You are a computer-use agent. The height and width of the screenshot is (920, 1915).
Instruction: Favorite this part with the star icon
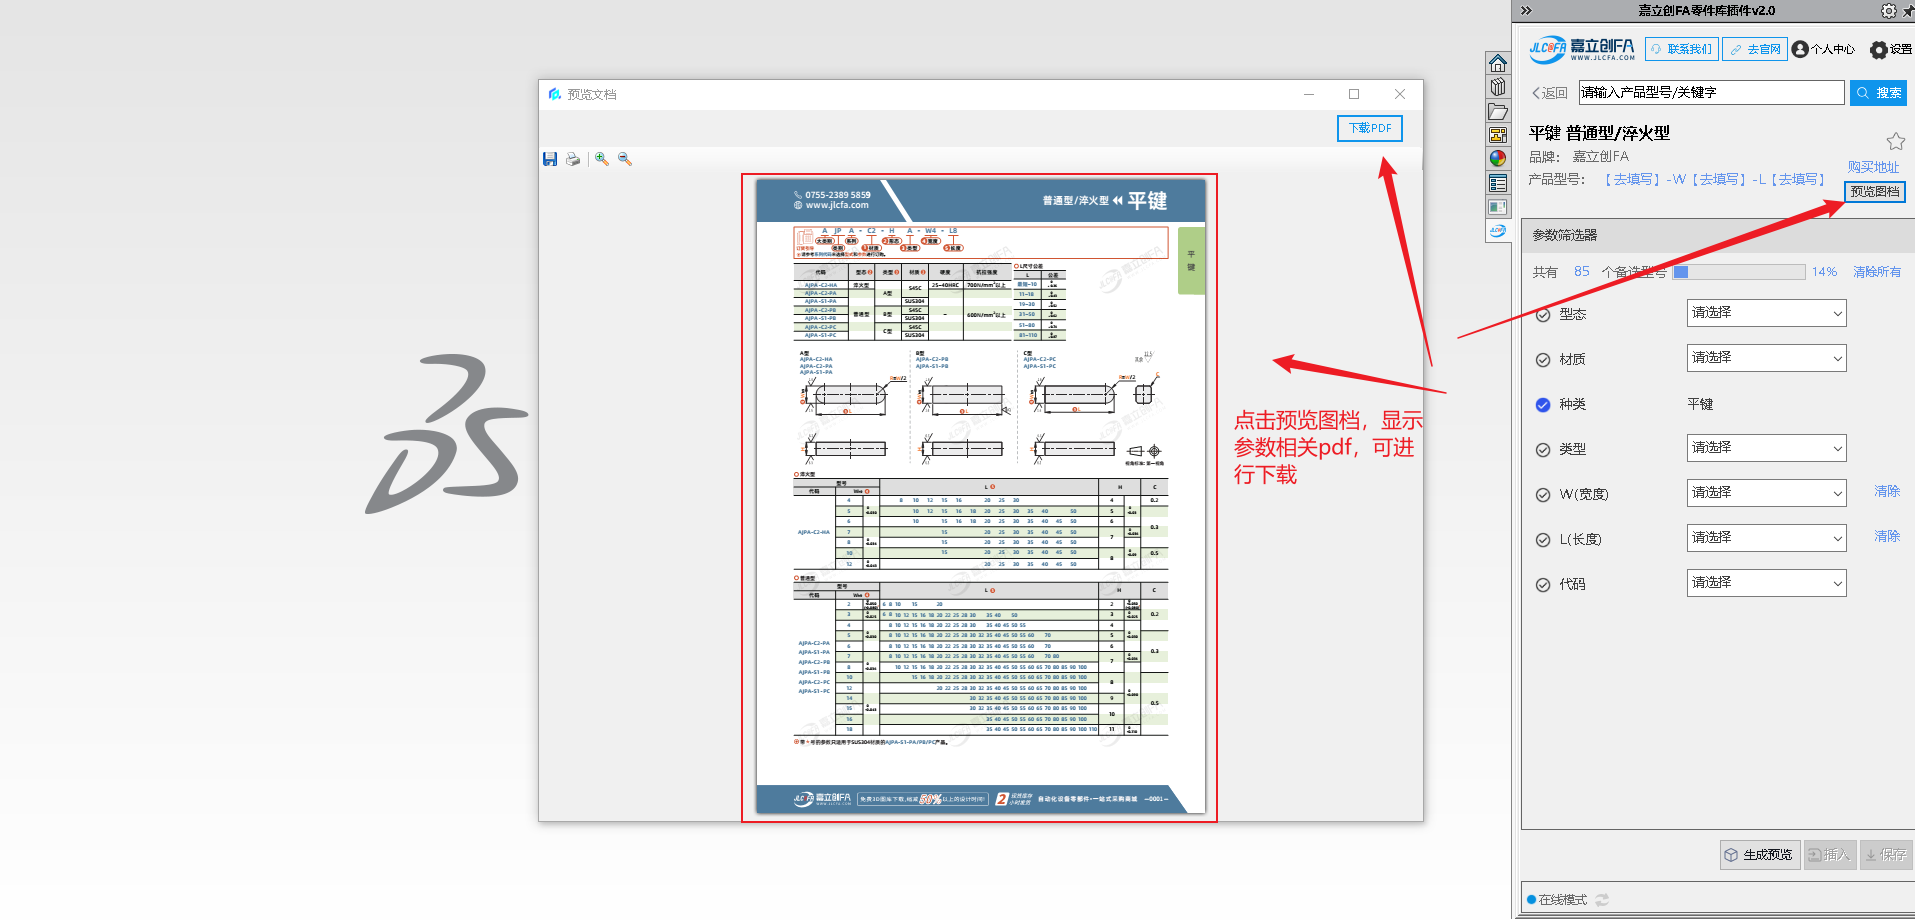tap(1895, 141)
